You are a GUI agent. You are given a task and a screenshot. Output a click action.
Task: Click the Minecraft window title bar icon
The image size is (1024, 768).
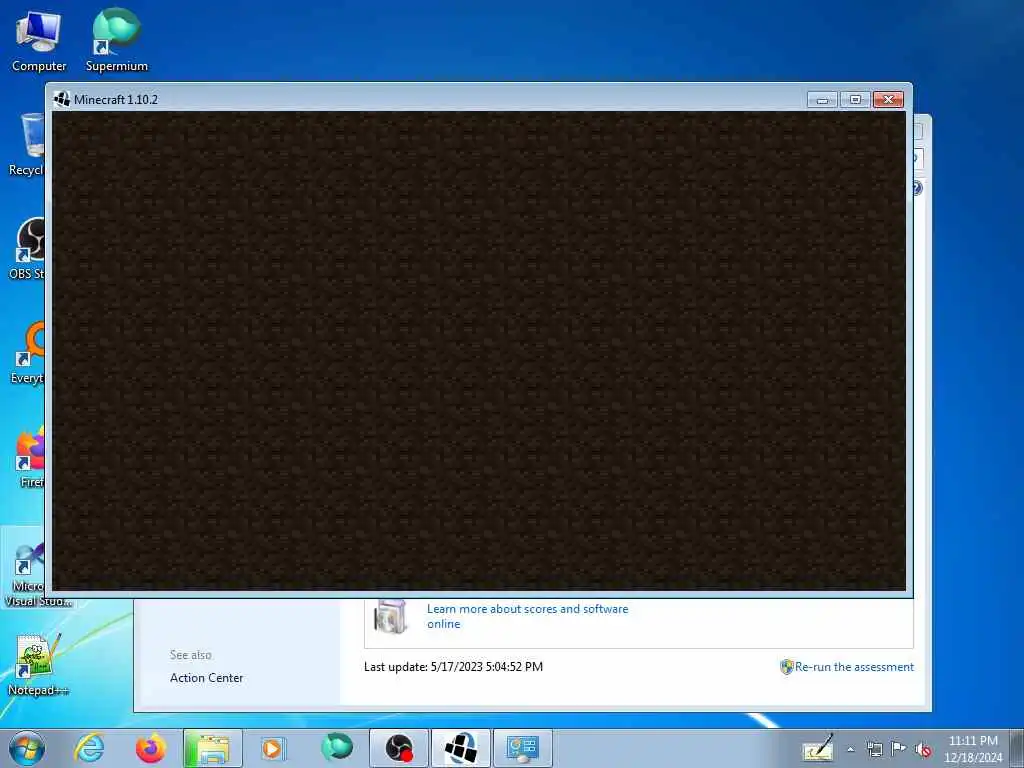[x=61, y=99]
